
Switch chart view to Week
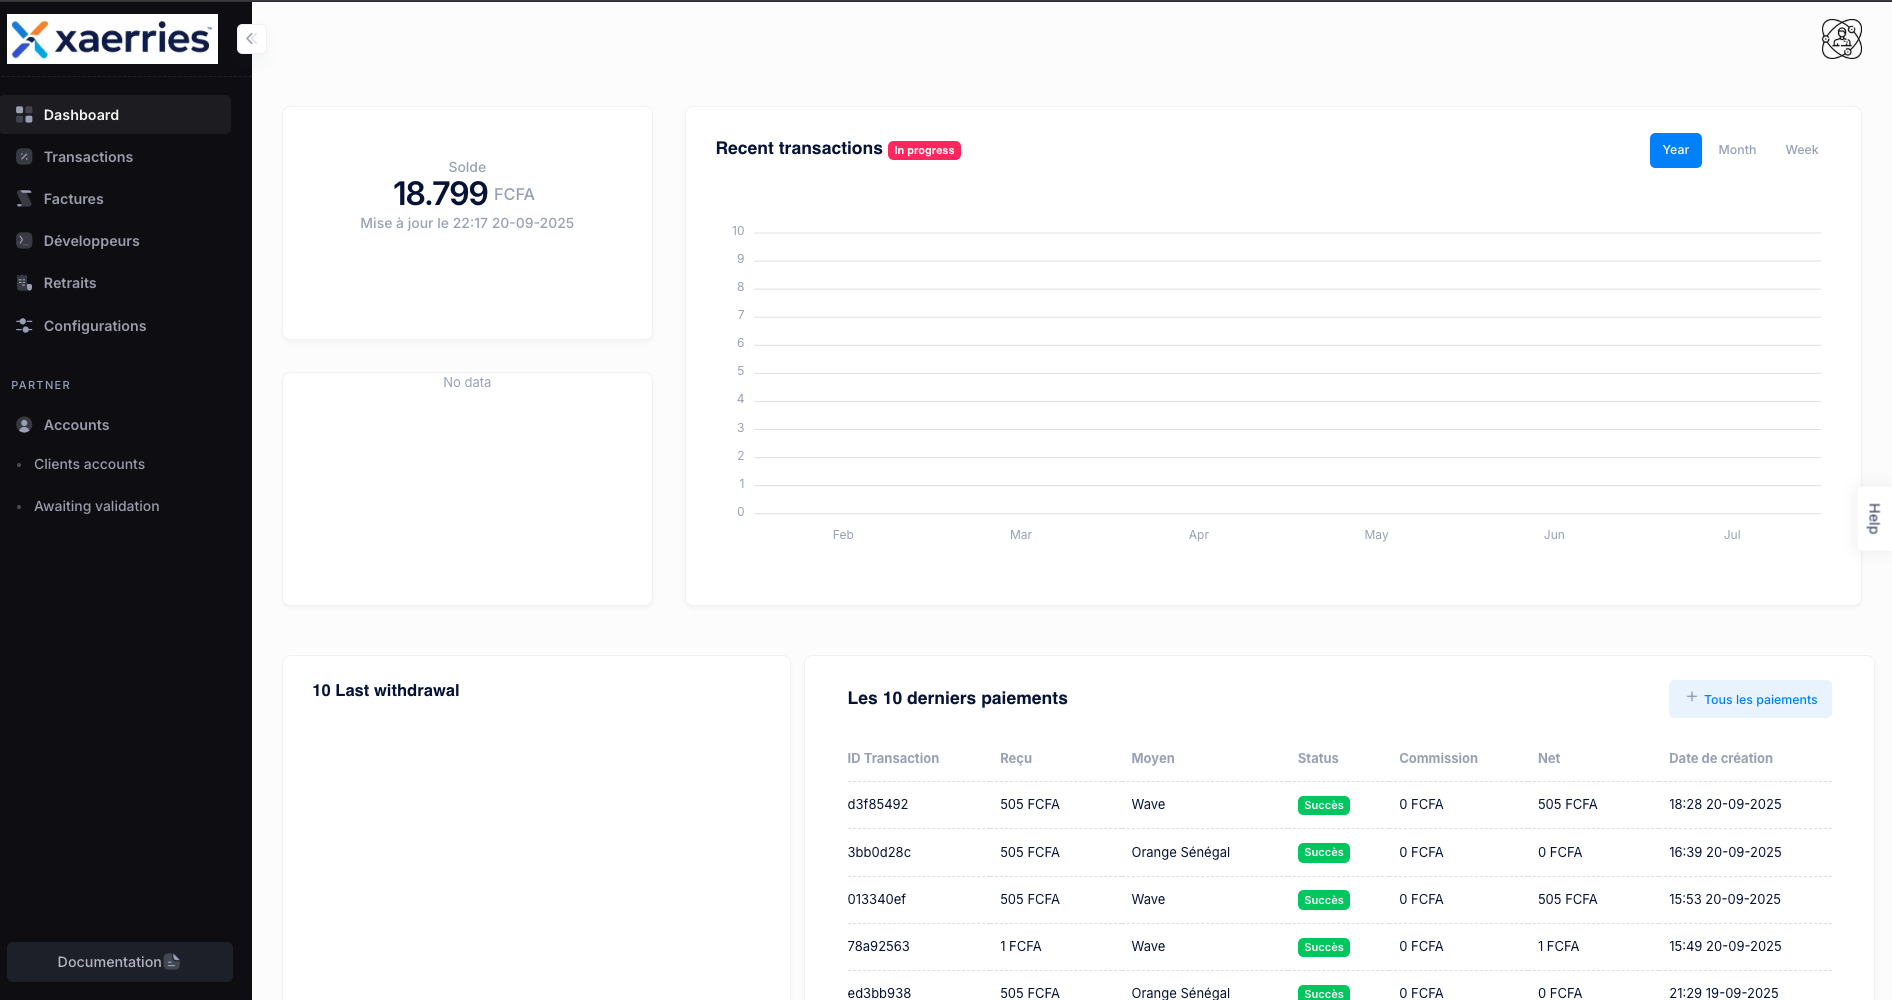point(1801,150)
